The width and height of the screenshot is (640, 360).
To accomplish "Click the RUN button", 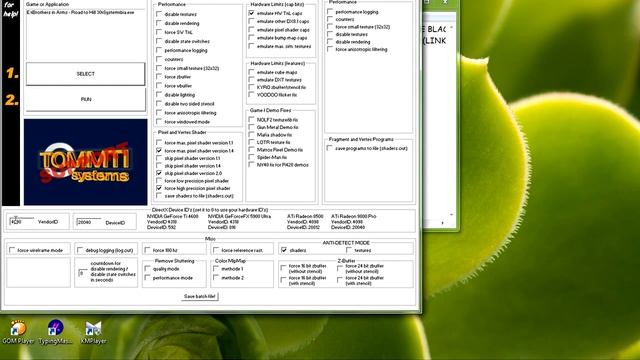I will tap(86, 99).
